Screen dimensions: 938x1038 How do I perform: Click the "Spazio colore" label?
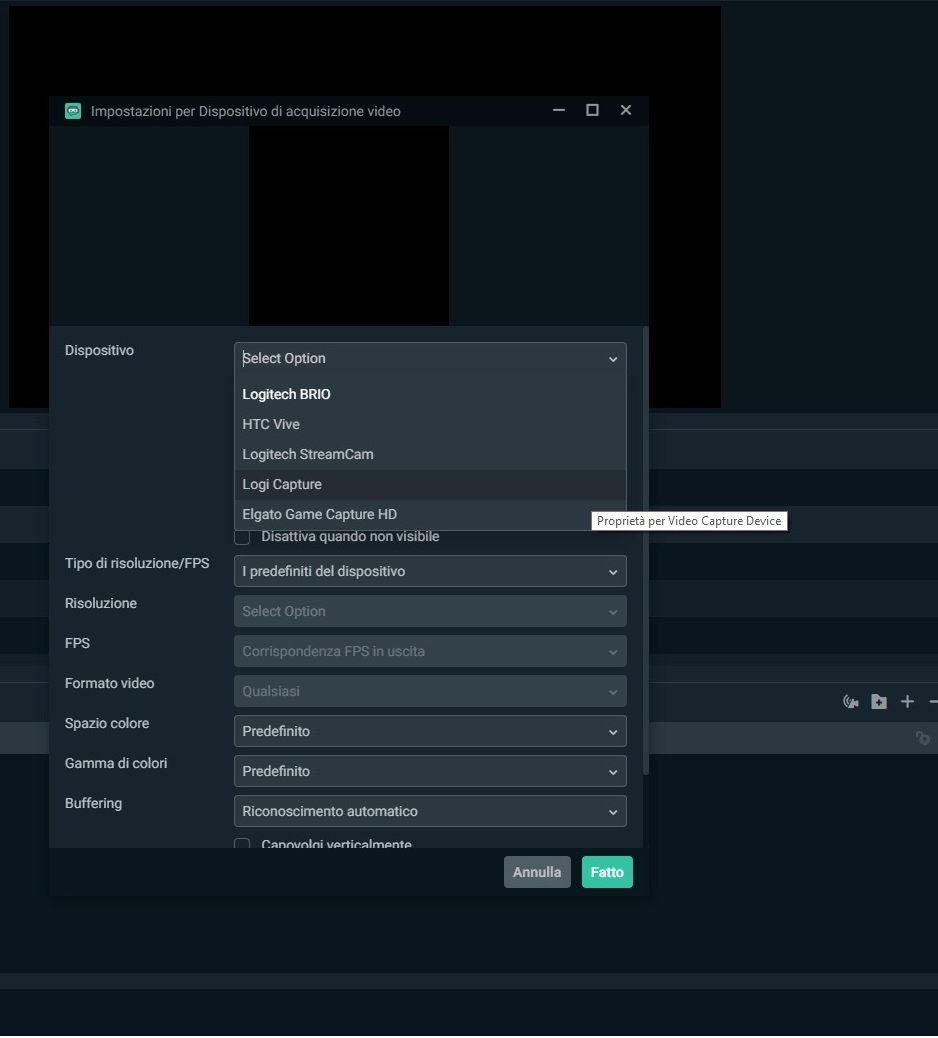click(107, 724)
